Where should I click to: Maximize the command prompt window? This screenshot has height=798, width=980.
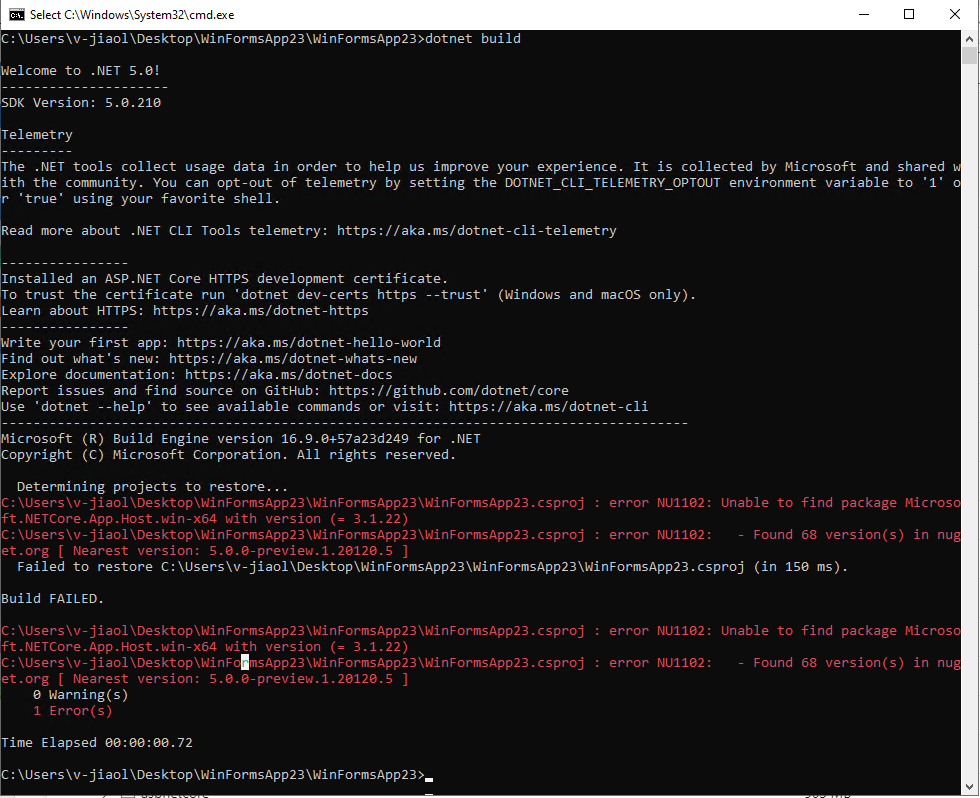(909, 13)
